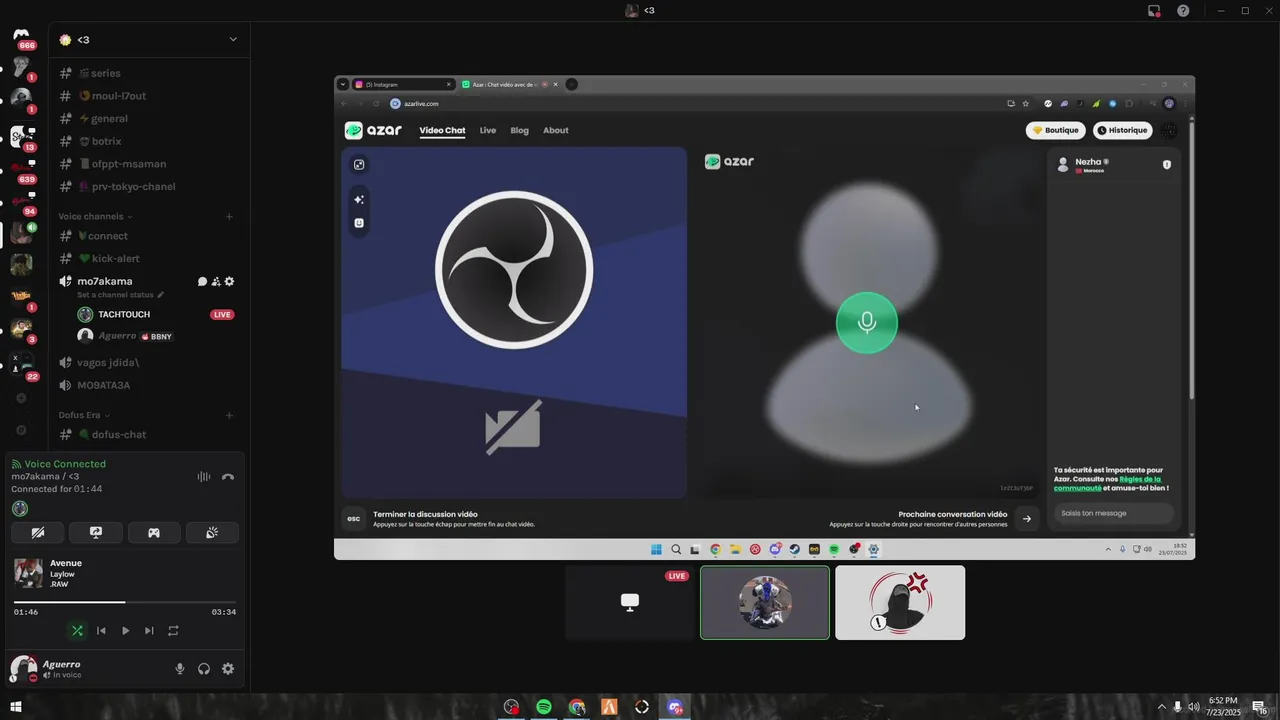The width and height of the screenshot is (1280, 720).
Task: Open Discord direct messages home icon
Action: point(21,36)
